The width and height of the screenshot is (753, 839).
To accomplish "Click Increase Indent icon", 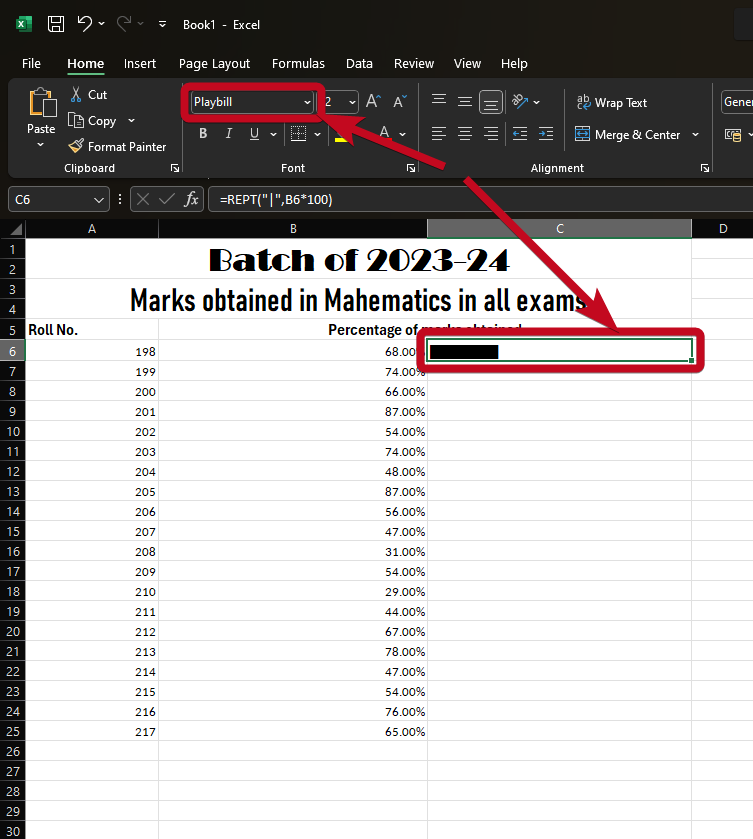I will 546,133.
